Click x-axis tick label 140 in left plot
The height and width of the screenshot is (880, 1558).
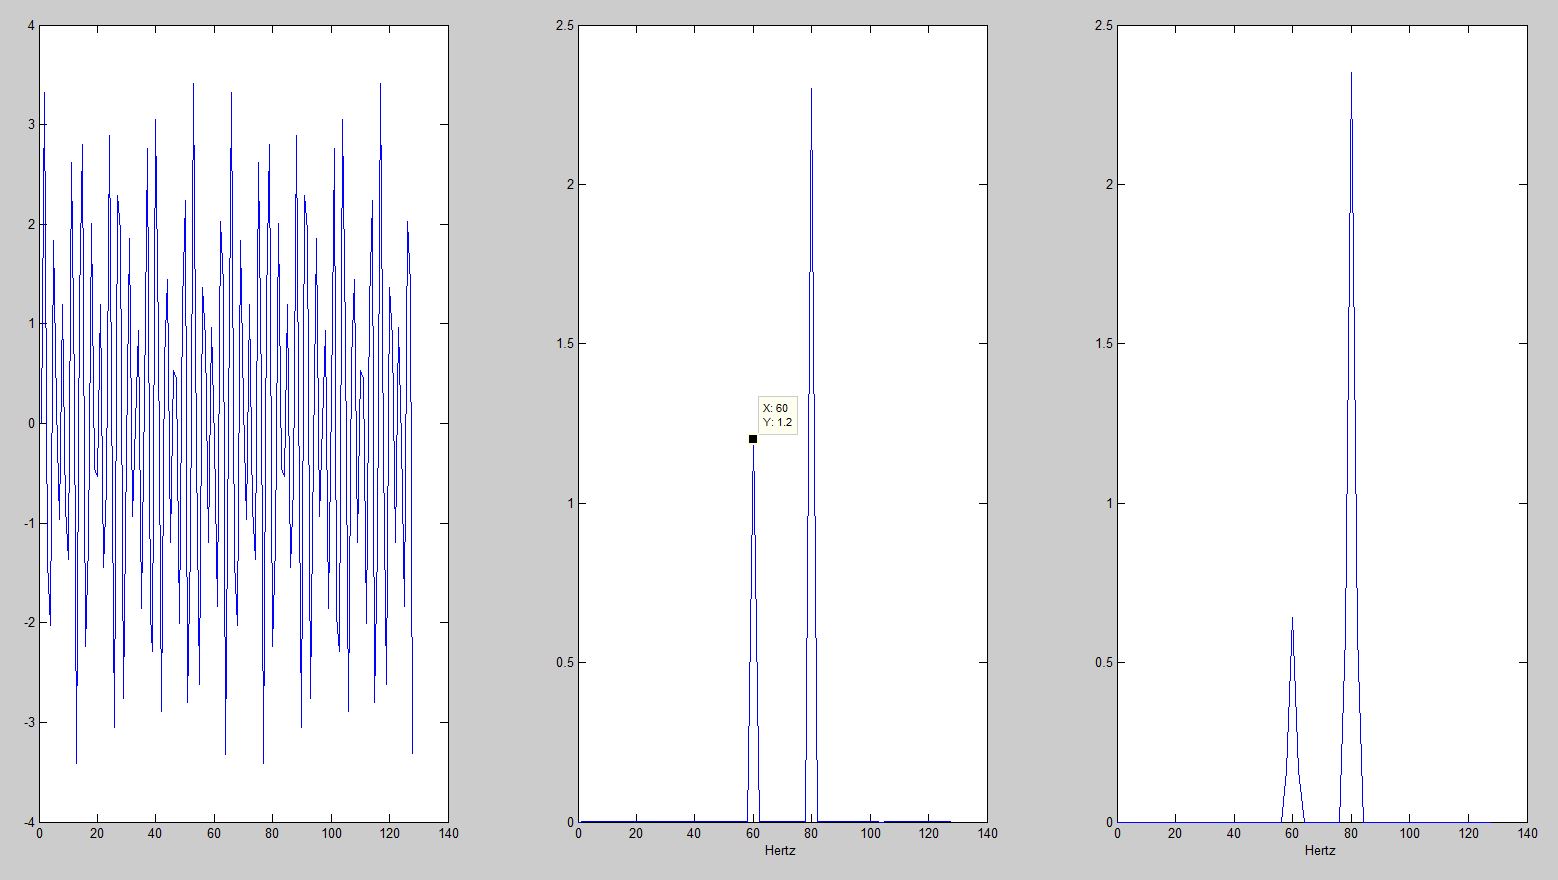point(447,833)
